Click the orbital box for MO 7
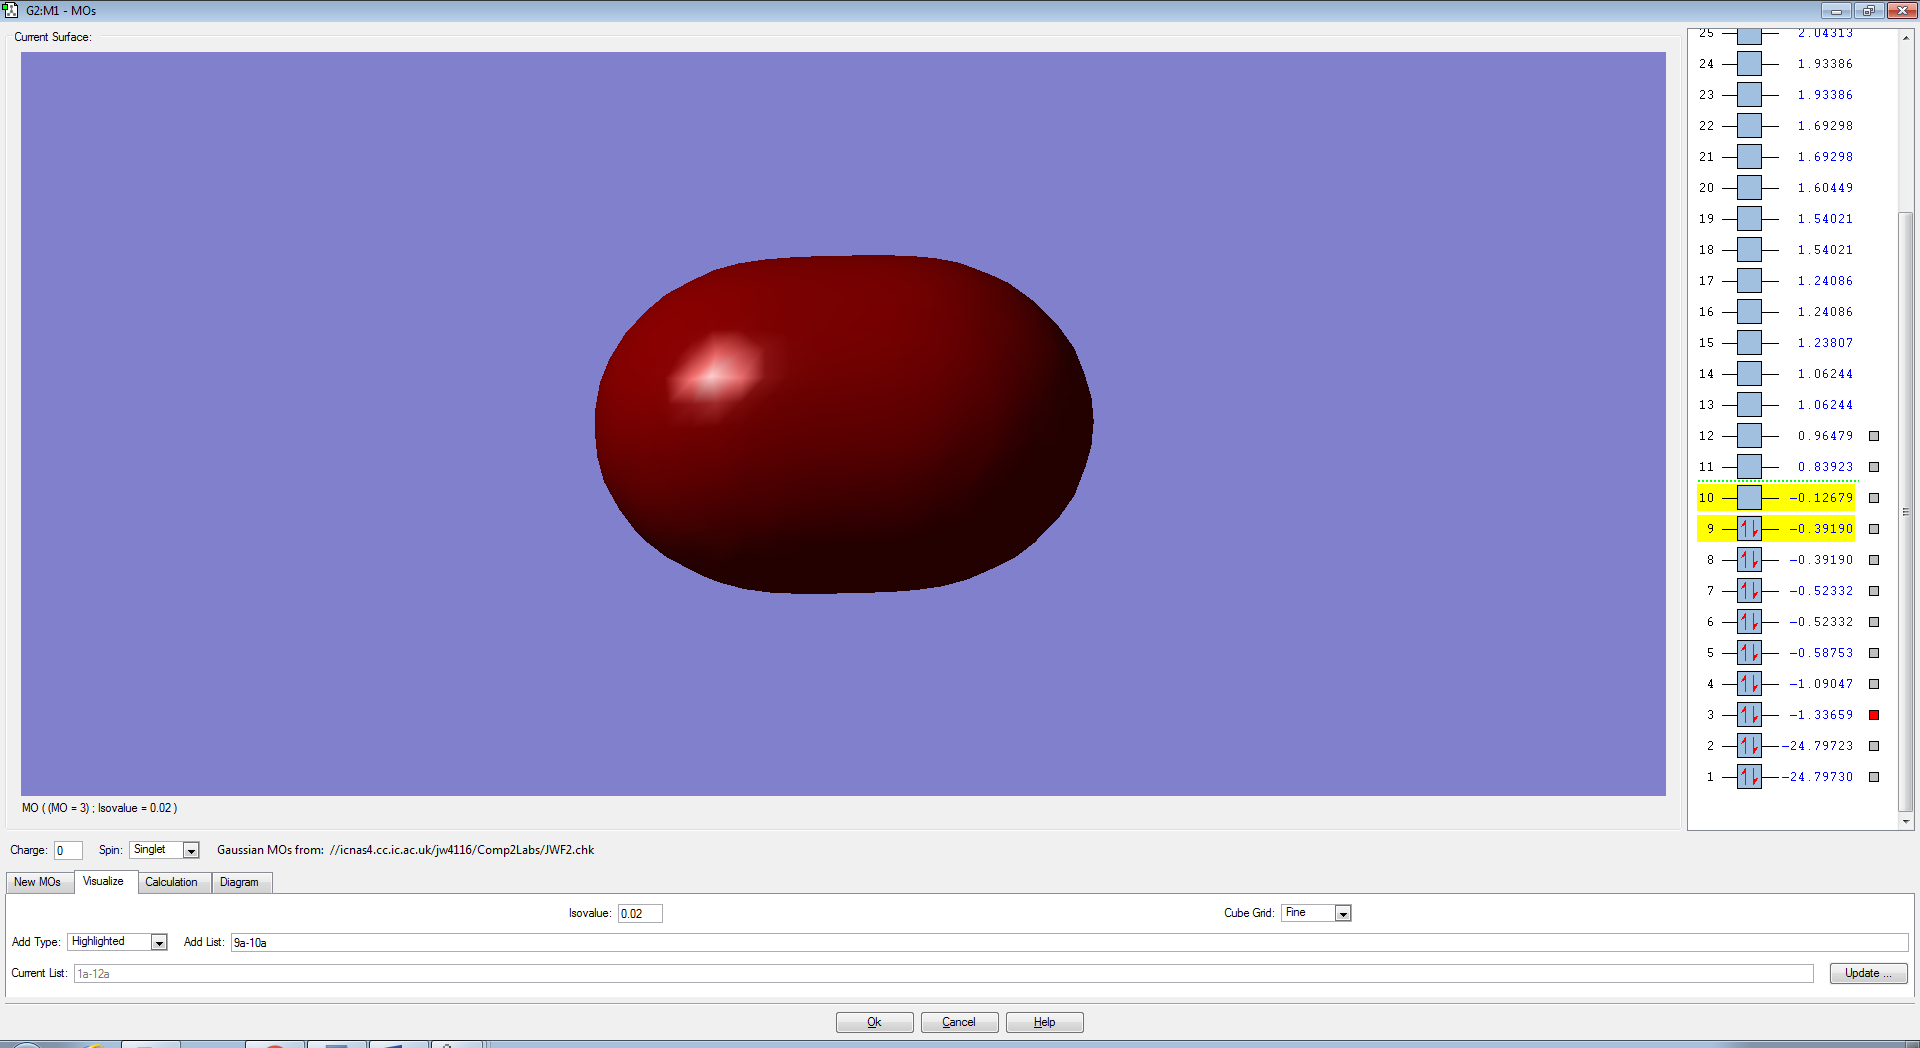This screenshot has width=1920, height=1048. click(1749, 591)
